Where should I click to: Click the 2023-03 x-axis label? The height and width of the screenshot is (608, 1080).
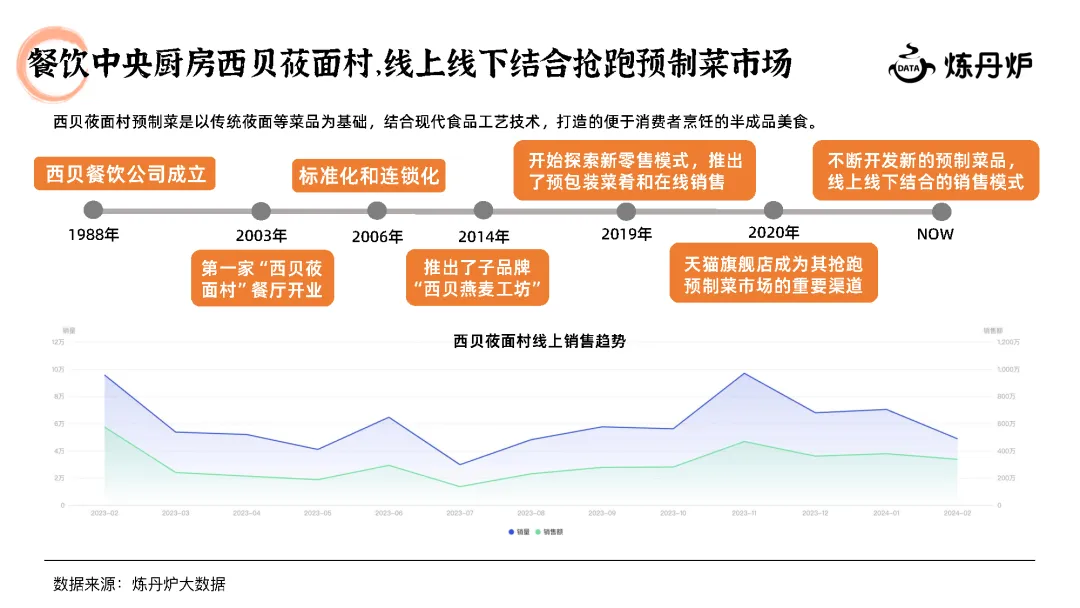pyautogui.click(x=176, y=513)
